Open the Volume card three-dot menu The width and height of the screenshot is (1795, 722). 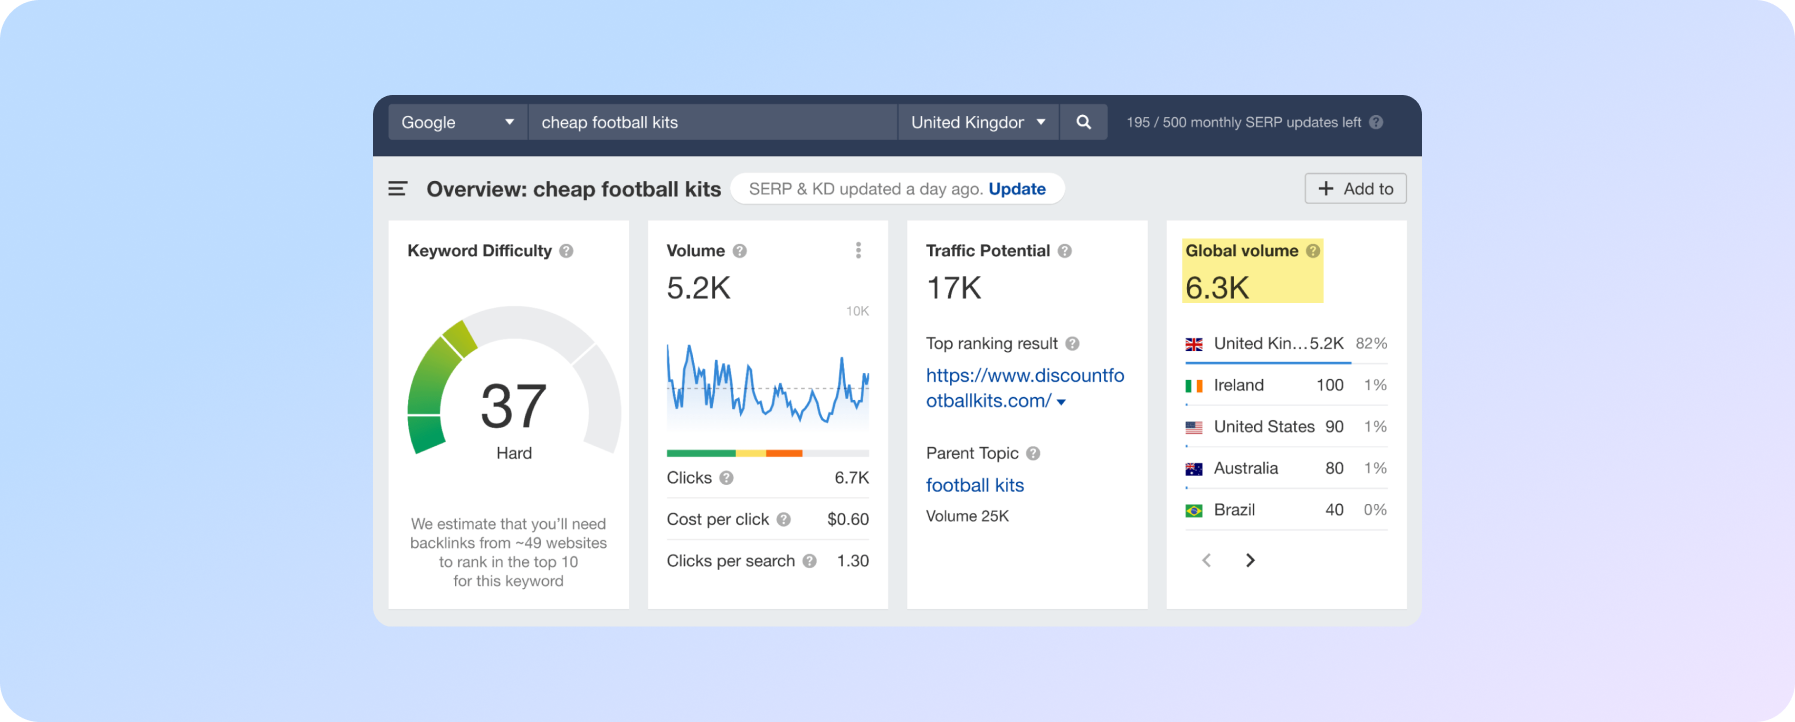click(858, 250)
